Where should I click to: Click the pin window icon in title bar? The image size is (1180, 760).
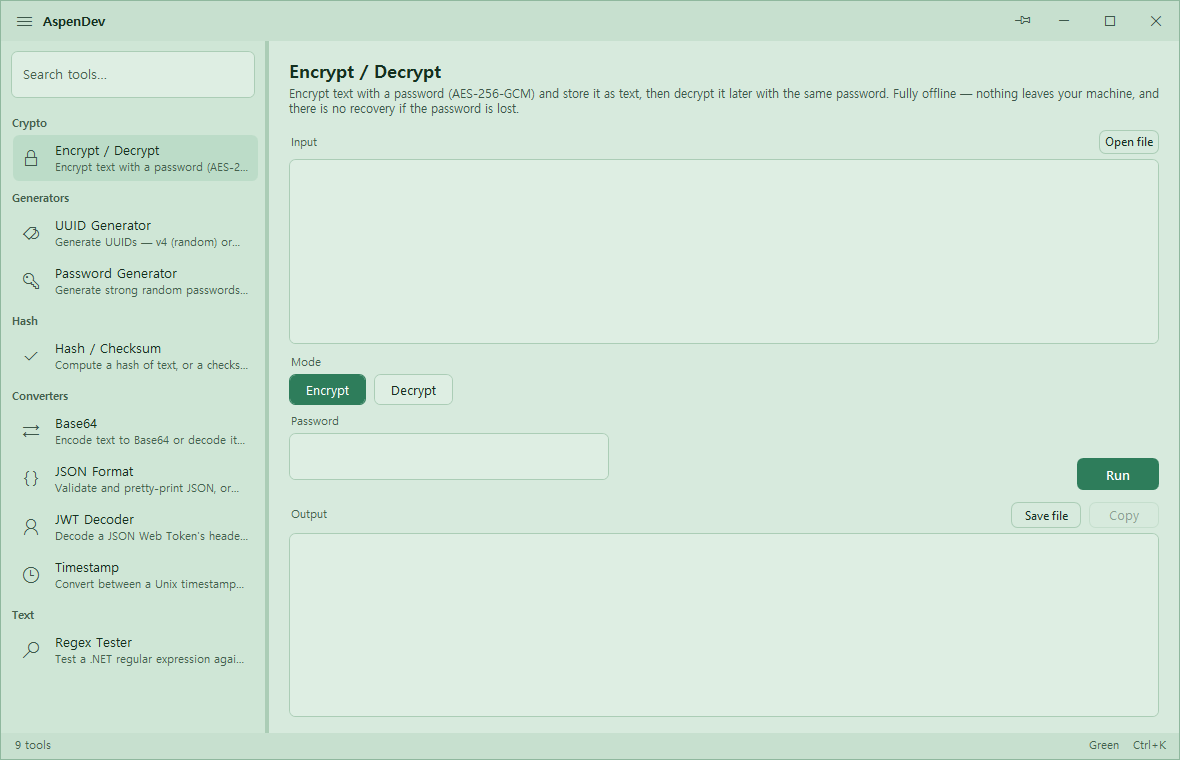(x=1023, y=20)
